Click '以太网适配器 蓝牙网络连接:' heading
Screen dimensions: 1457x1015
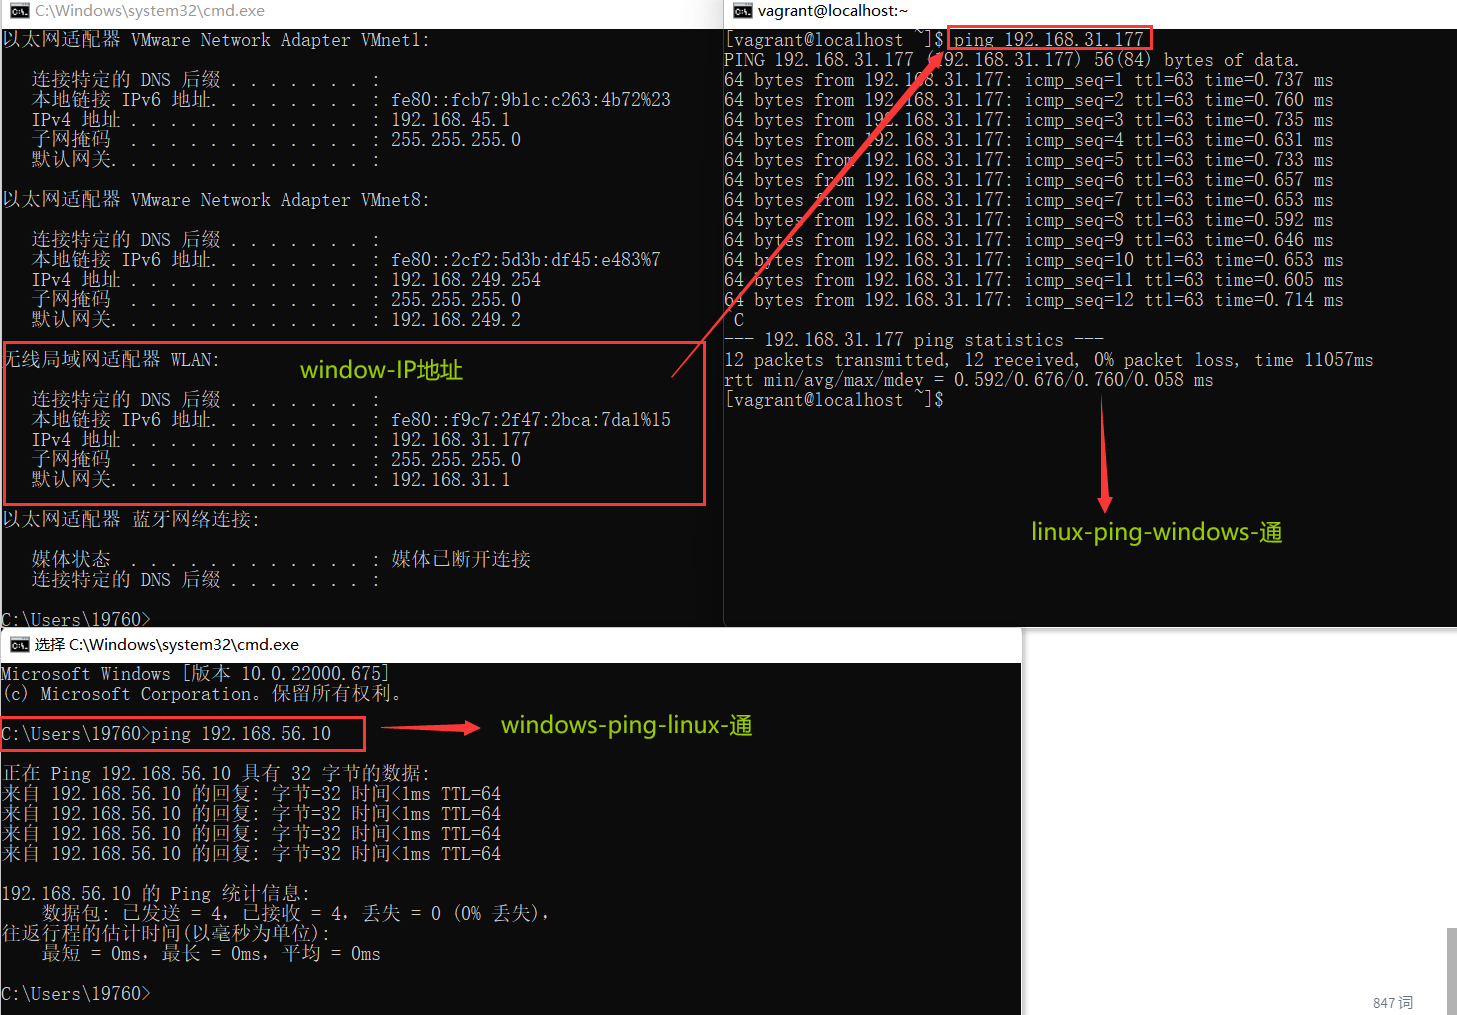[131, 520]
